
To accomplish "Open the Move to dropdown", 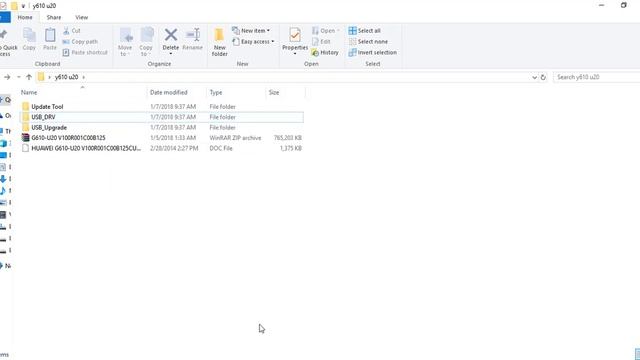I will tap(125, 42).
